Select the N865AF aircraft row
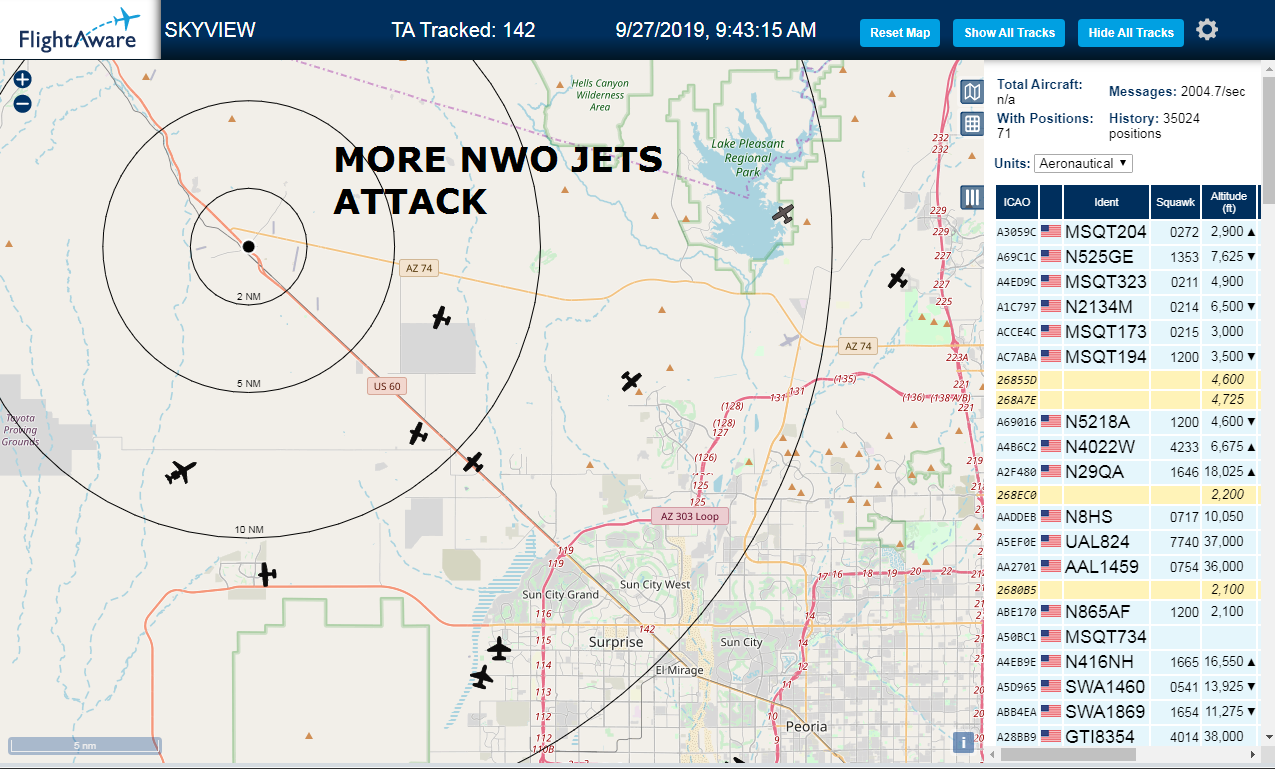 coord(1127,612)
